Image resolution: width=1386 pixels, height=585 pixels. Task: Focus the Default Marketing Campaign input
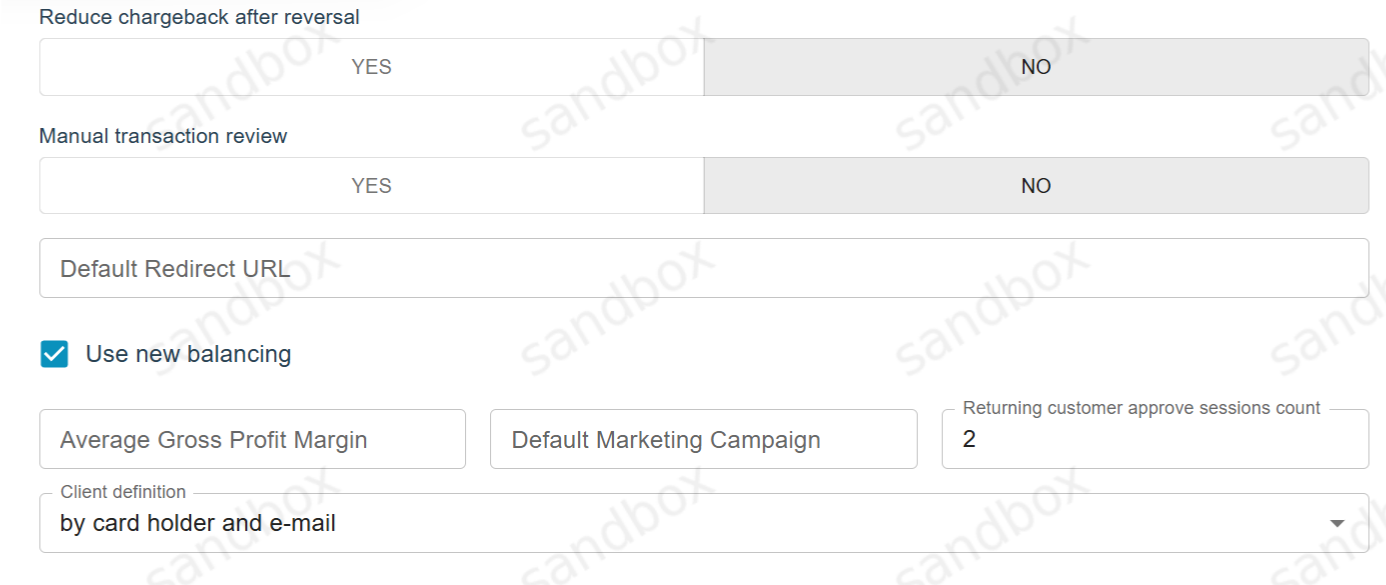[703, 440]
